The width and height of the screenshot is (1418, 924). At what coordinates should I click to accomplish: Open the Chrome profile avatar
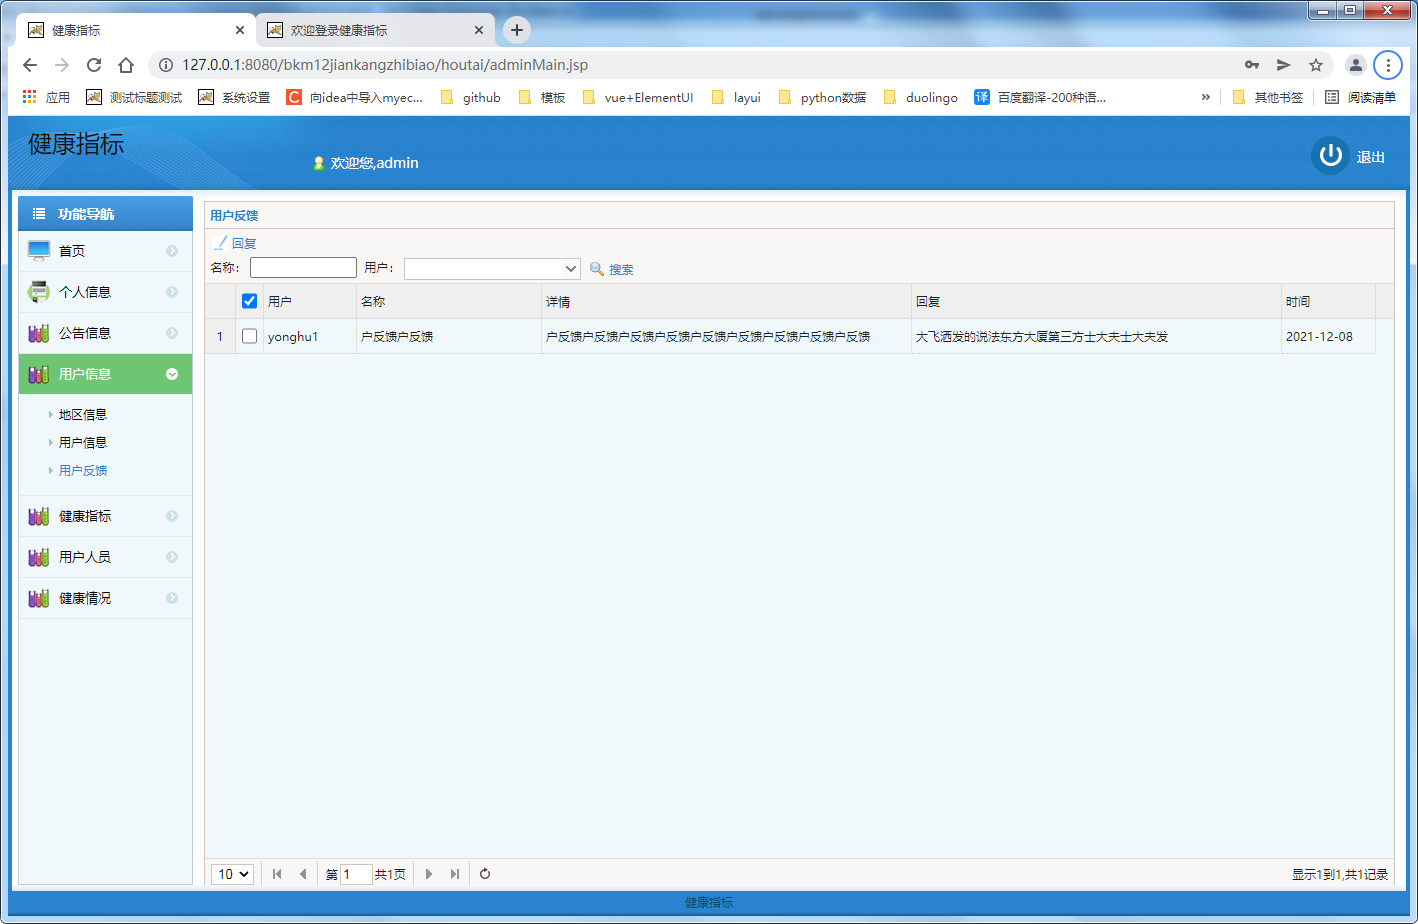[1355, 65]
